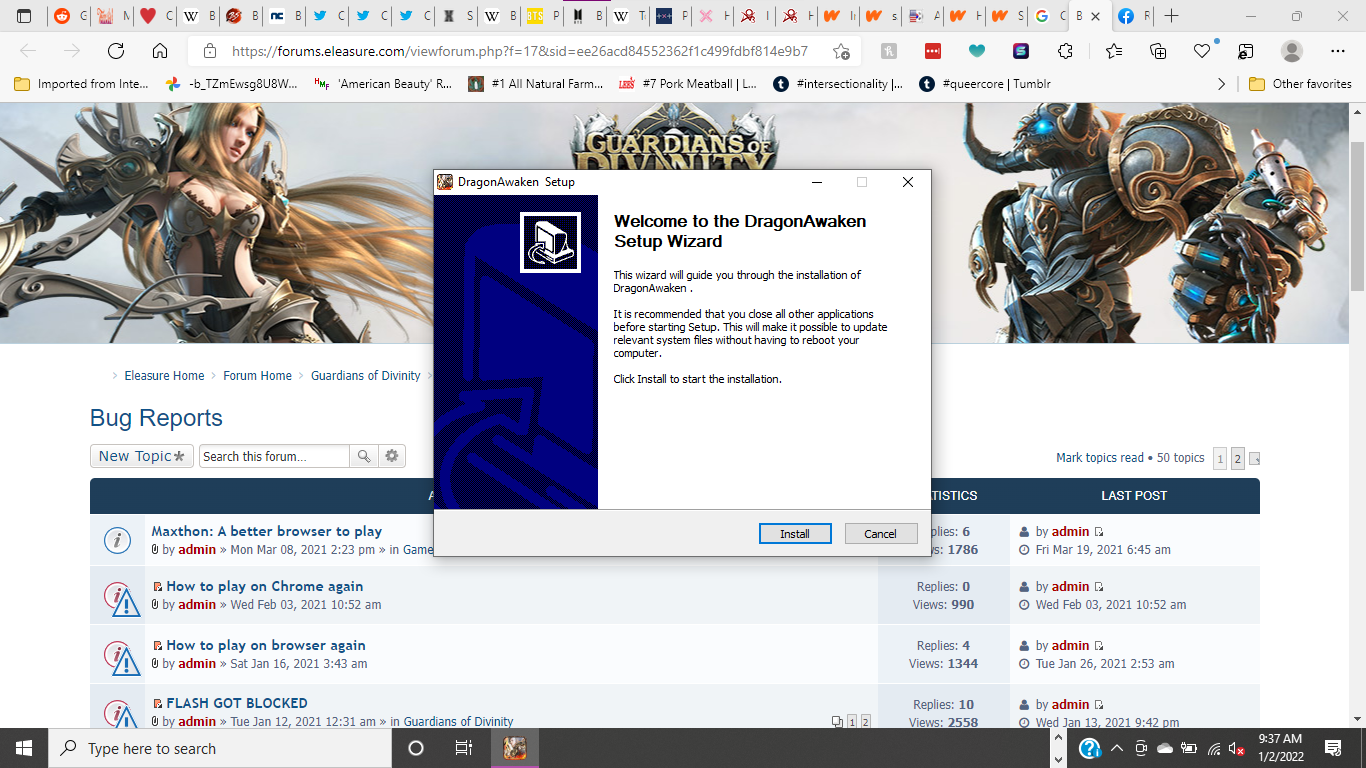The image size is (1366, 768).
Task: Go to page 2 of topics
Action: click(1238, 459)
